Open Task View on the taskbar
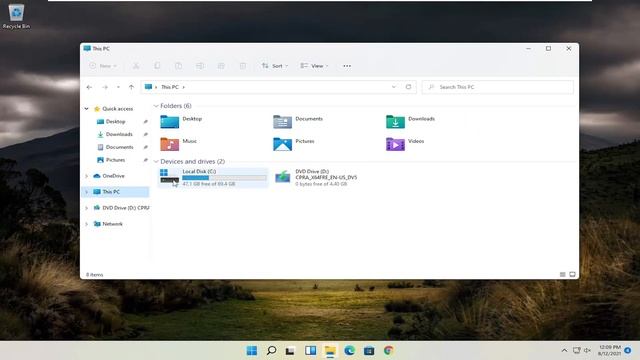 click(290, 351)
